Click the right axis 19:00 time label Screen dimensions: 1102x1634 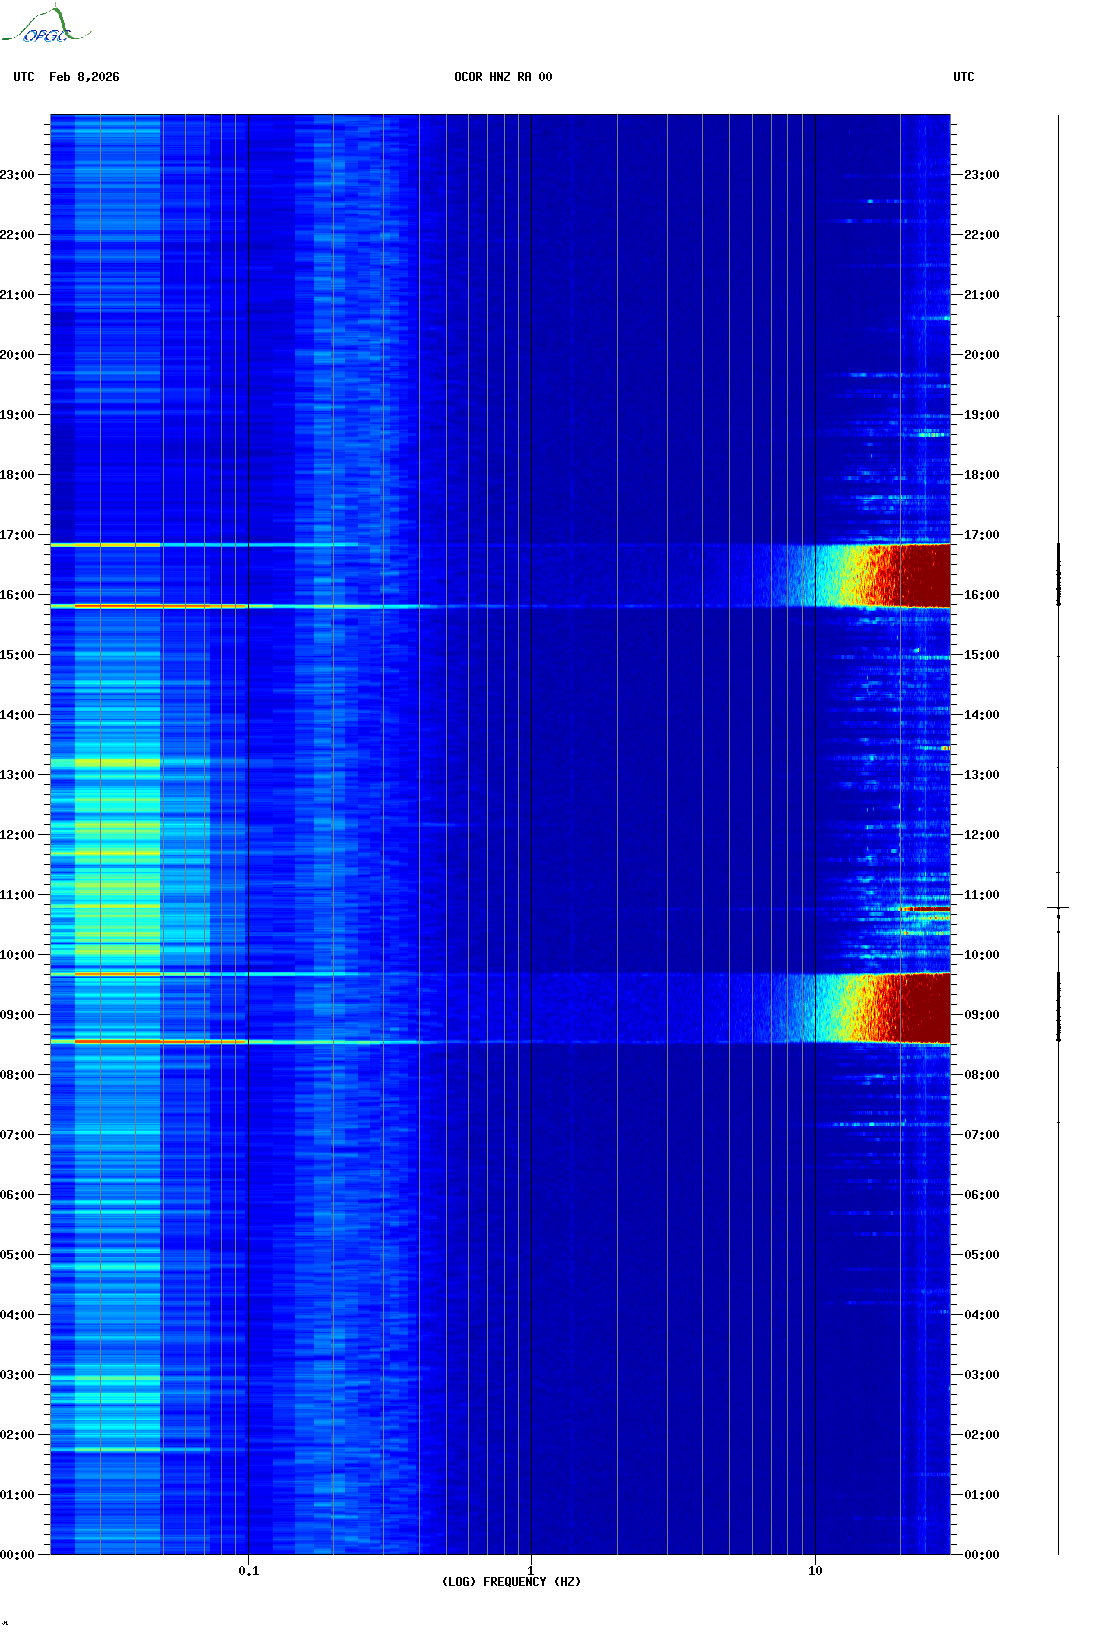pos(982,415)
